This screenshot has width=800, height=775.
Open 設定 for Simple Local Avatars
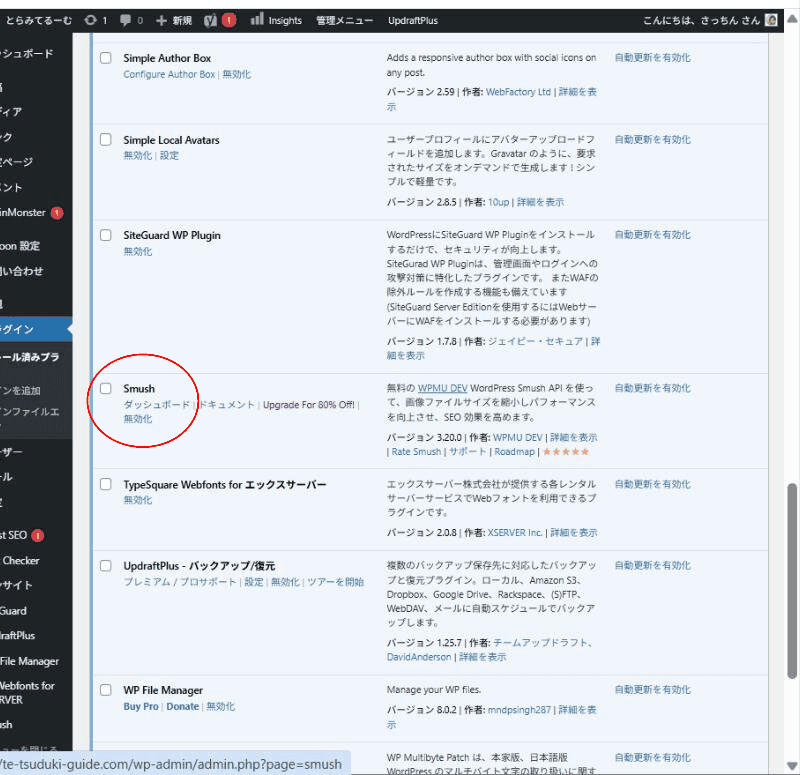[x=169, y=156]
